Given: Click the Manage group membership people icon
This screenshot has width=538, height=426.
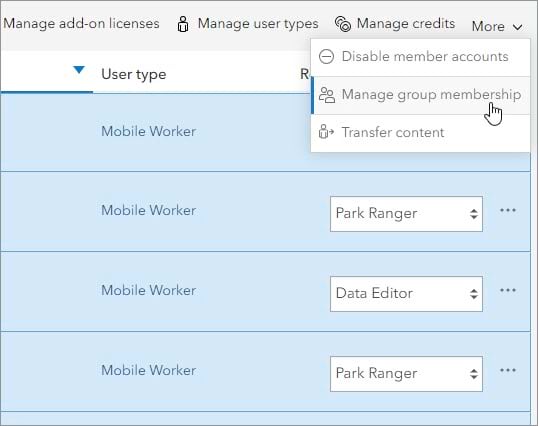Looking at the screenshot, I should (327, 95).
